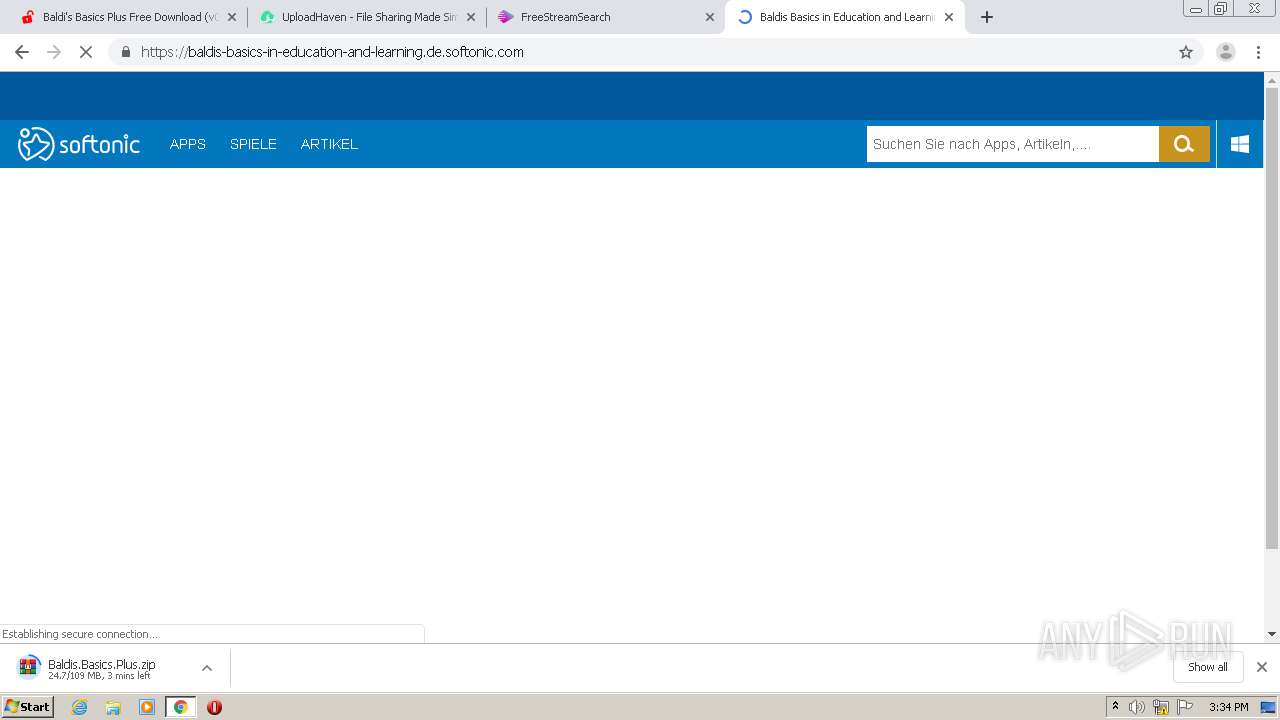Click the Softonic logo
Screen dimensions: 1280x720
coord(79,144)
